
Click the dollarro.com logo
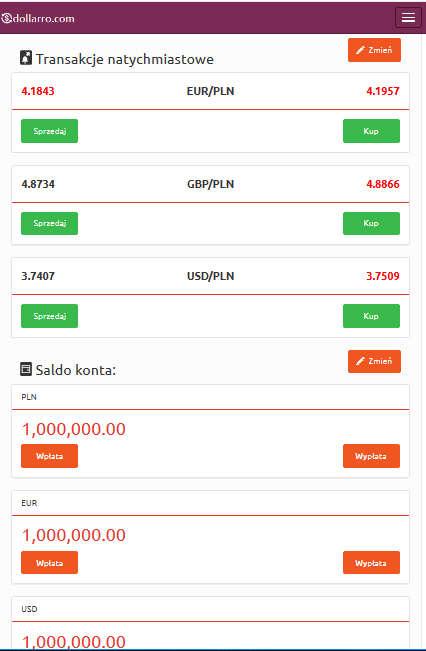[38, 18]
